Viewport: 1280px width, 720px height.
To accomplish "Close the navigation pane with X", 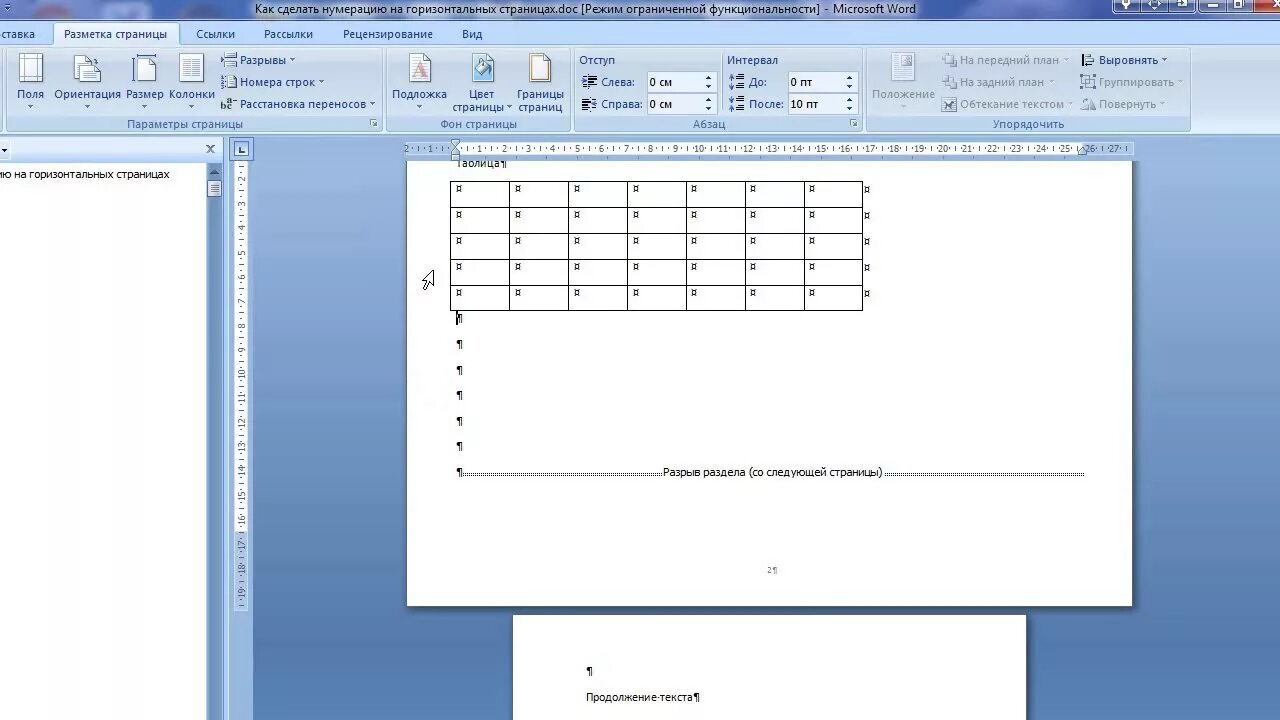I will pyautogui.click(x=210, y=149).
